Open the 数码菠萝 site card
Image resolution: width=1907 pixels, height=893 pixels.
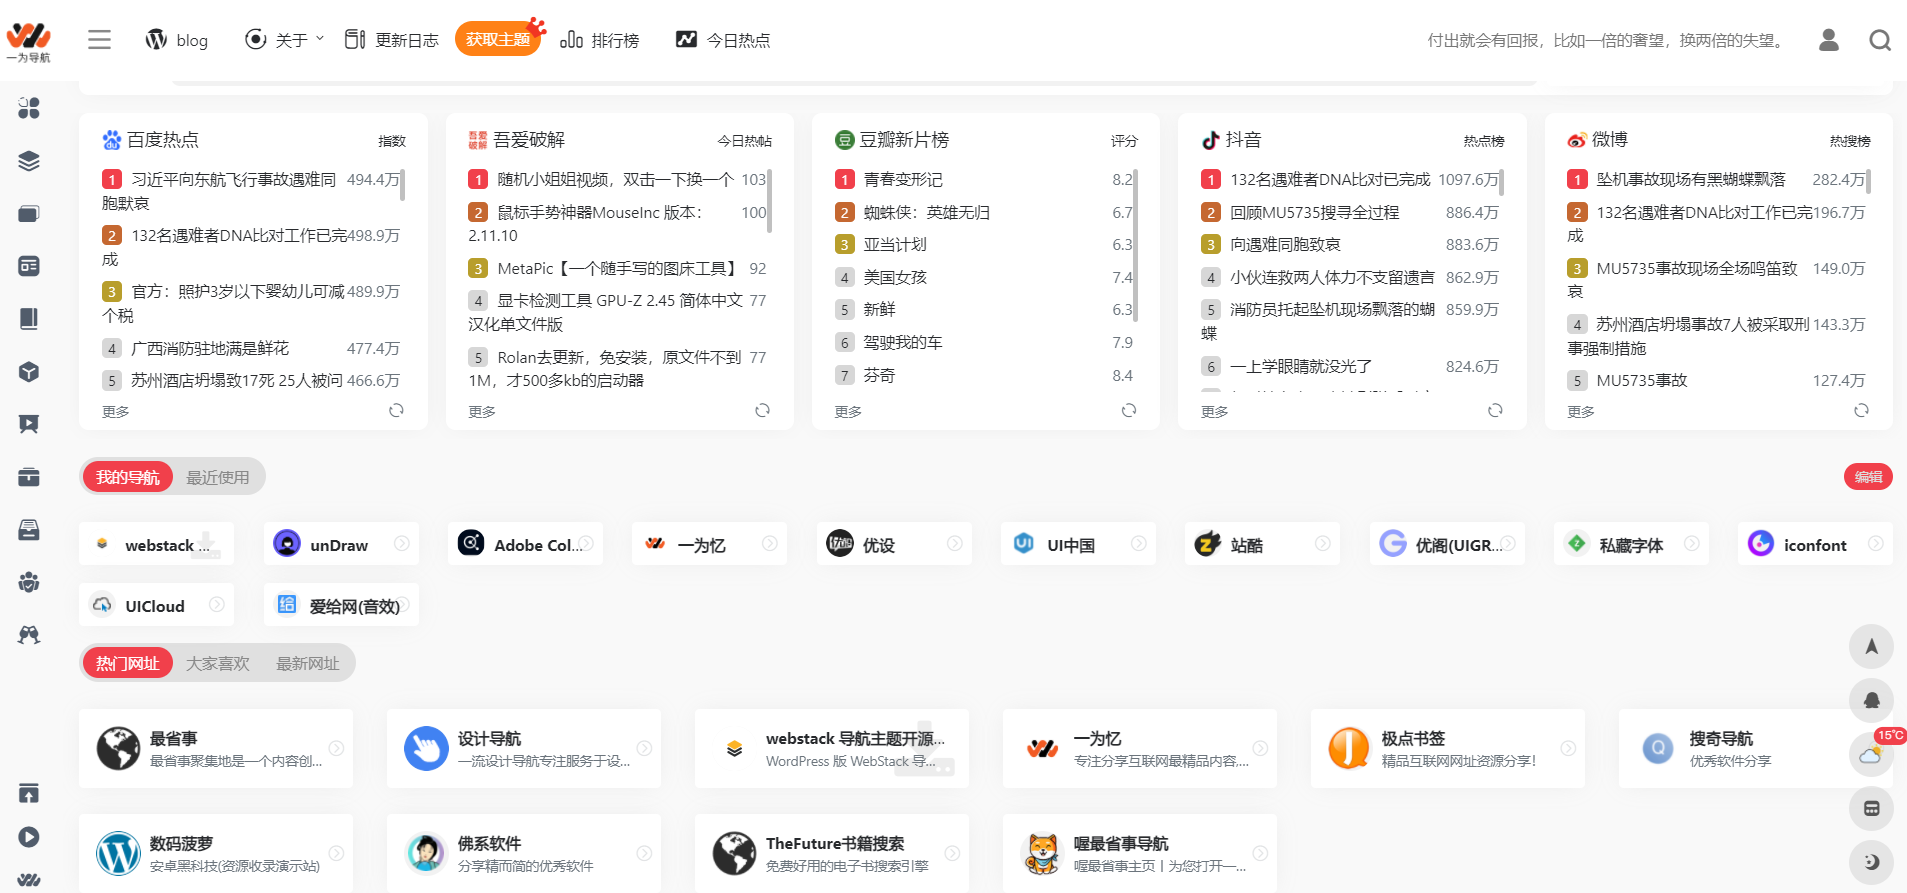pos(216,853)
